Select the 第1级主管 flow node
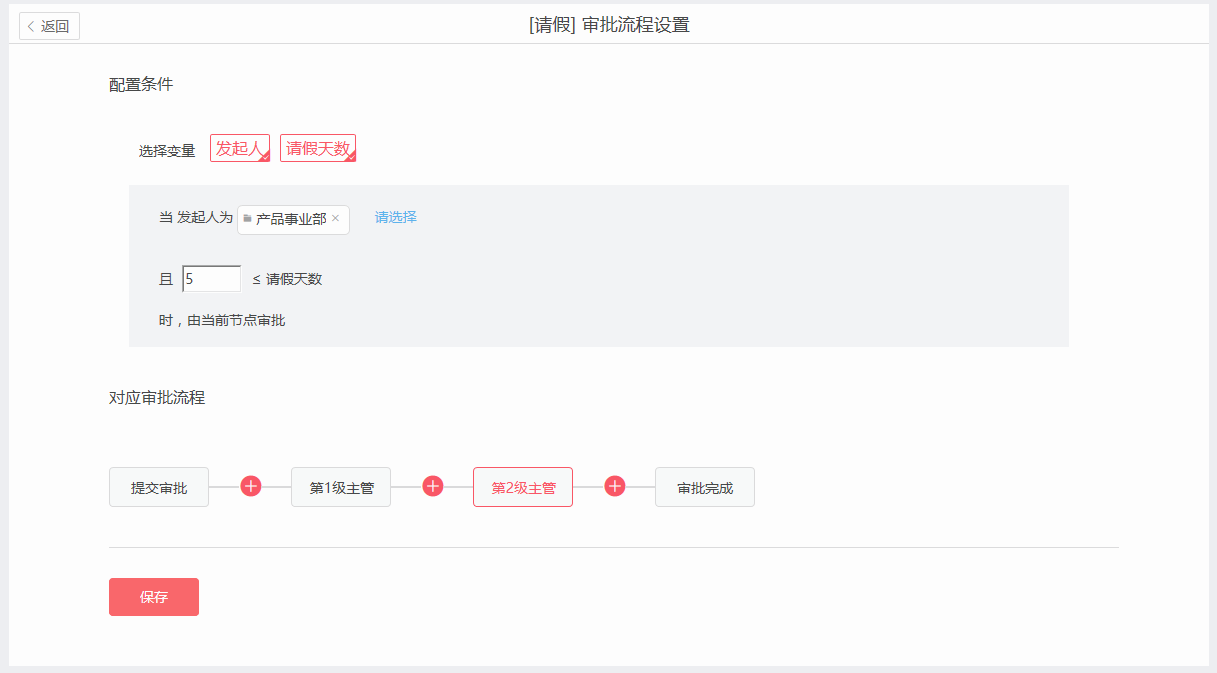 (x=341, y=487)
